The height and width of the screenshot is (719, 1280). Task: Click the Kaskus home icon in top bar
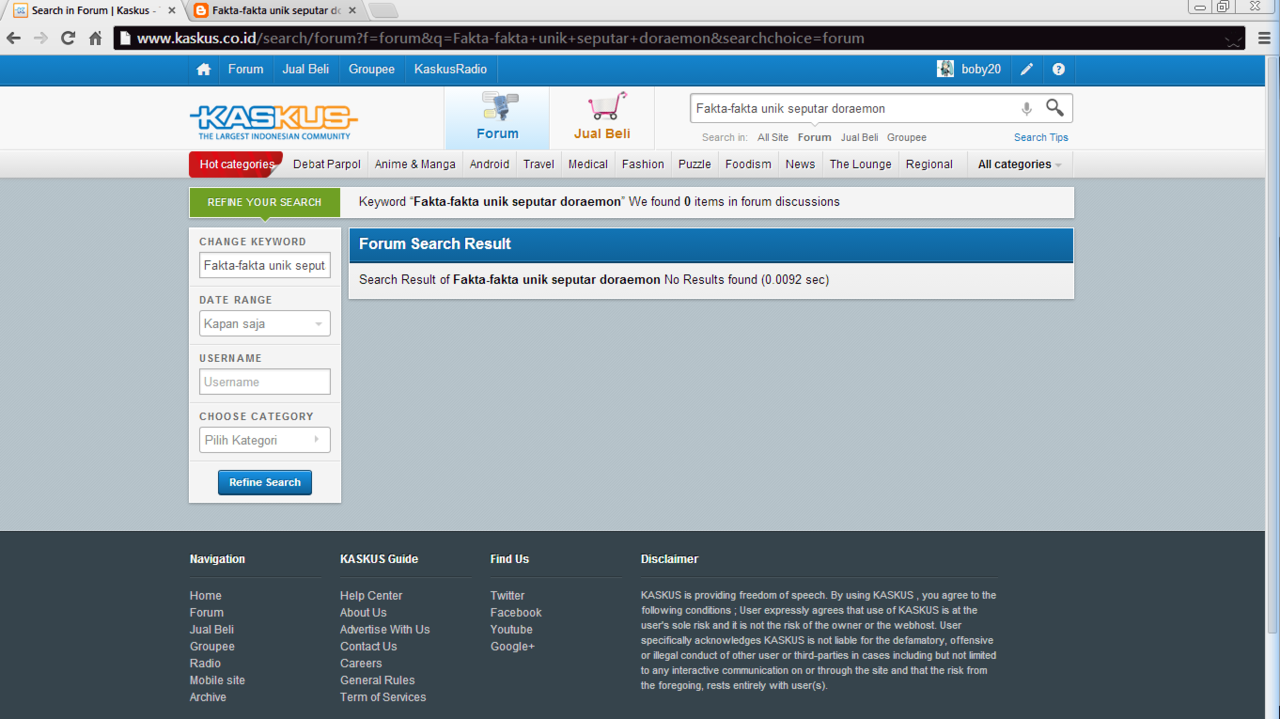(x=204, y=69)
